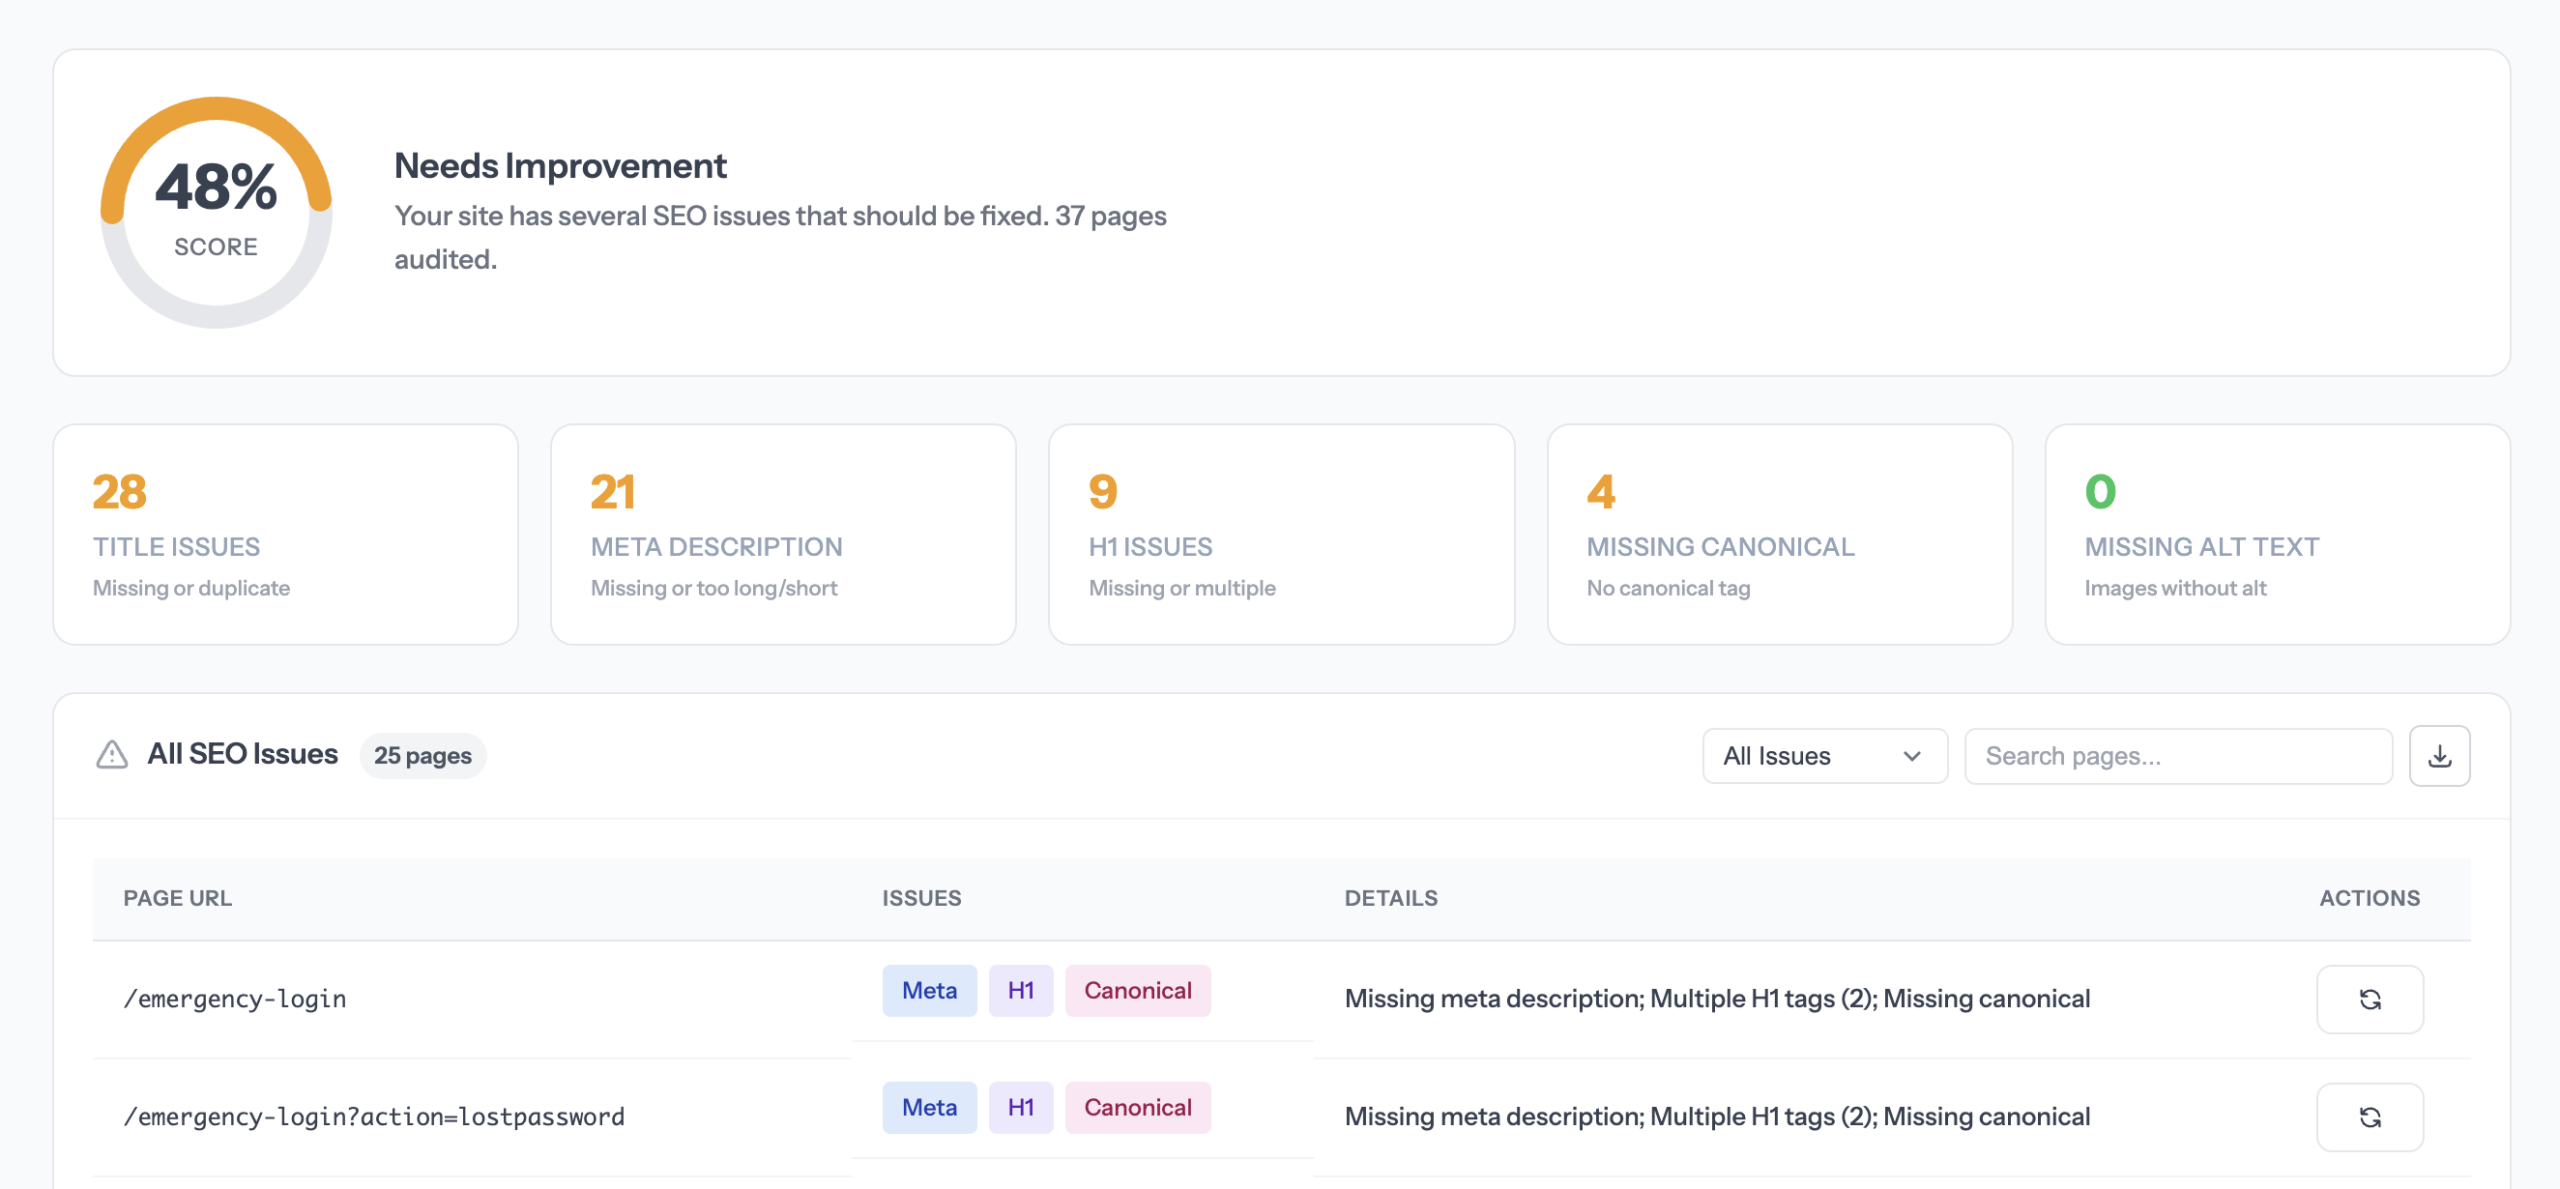Sort by the PAGE URL column header
The image size is (2560, 1189).
178,898
